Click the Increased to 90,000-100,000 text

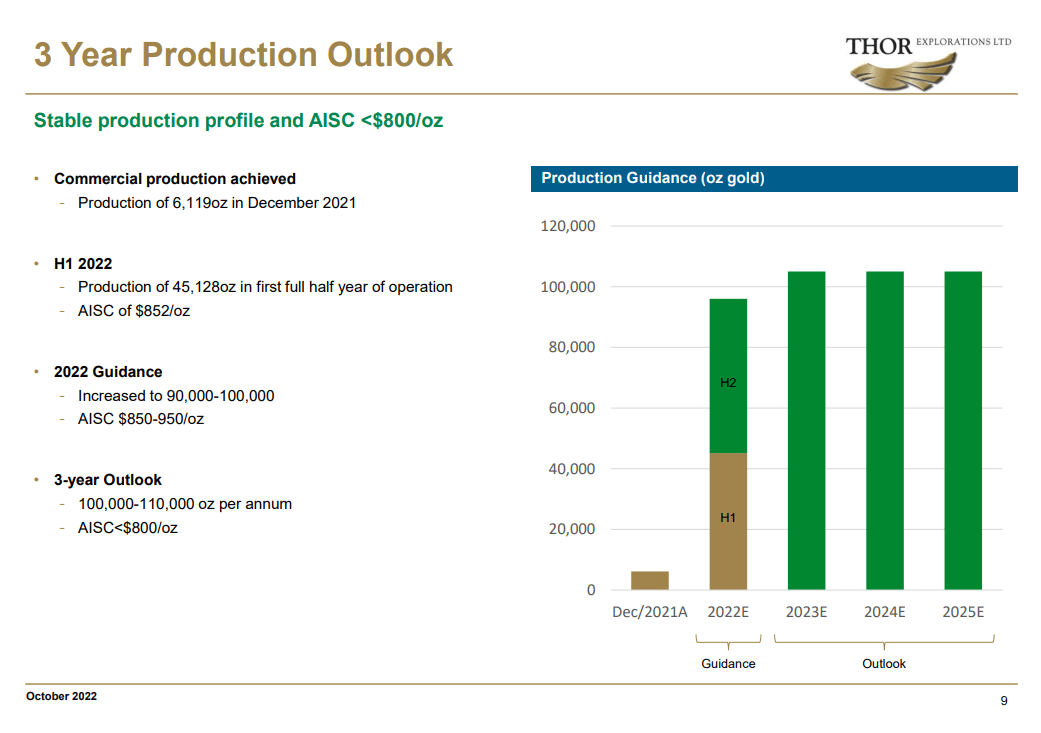(x=177, y=395)
